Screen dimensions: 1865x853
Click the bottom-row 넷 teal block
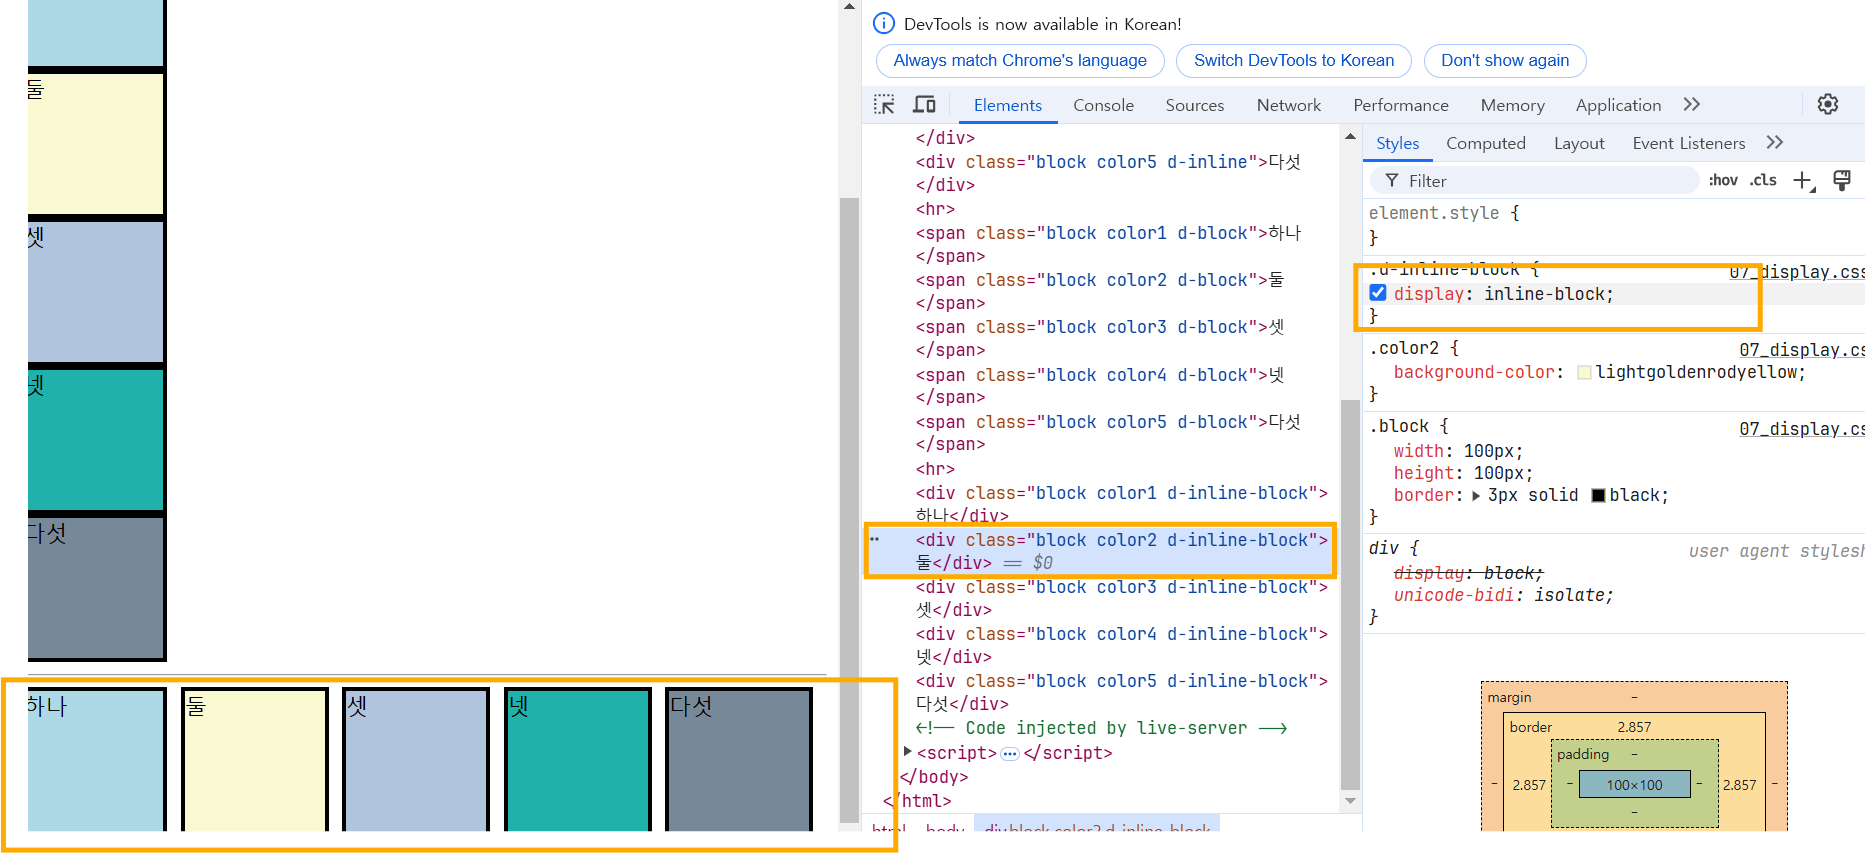click(x=578, y=760)
